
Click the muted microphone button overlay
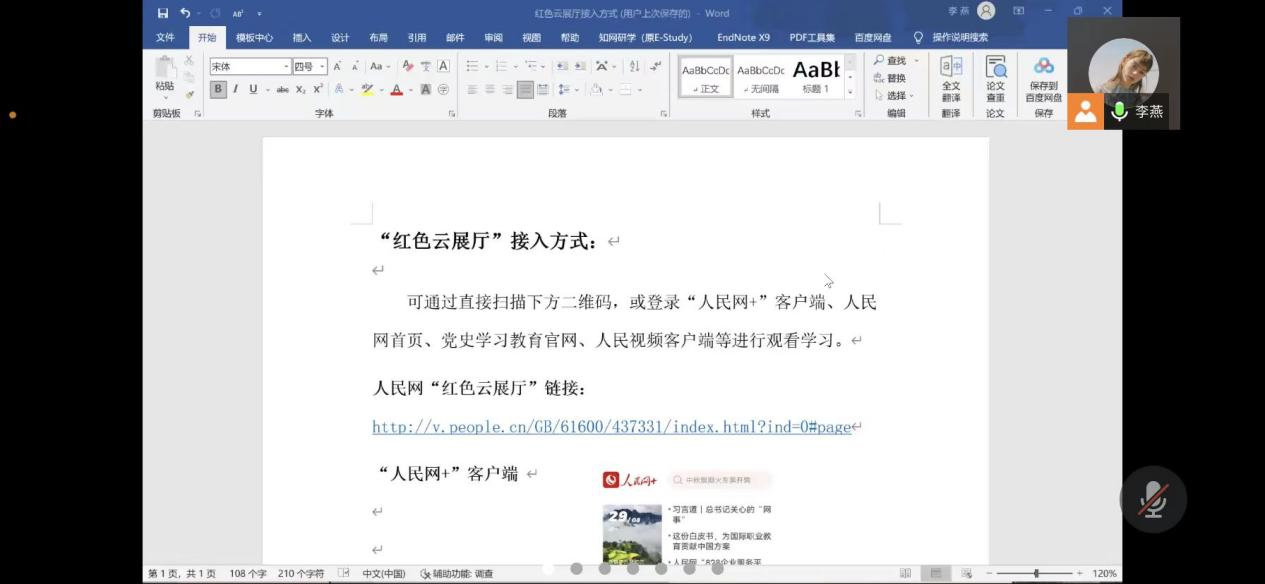1153,499
